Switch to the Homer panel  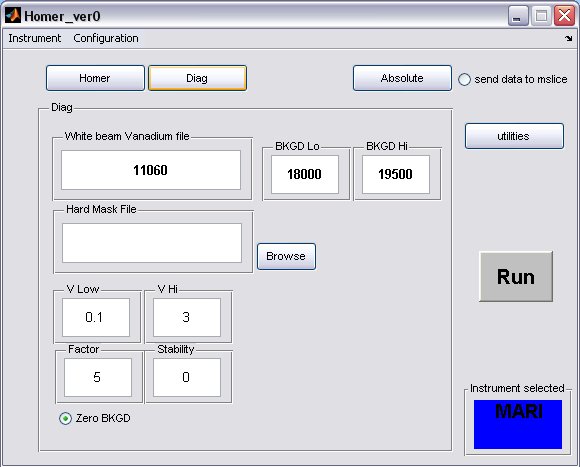(x=95, y=78)
